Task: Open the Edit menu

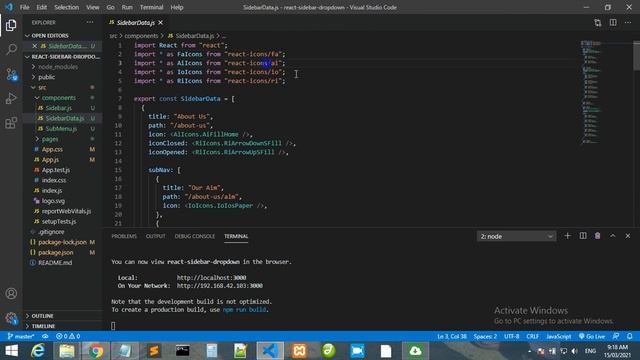Action: coord(42,7)
